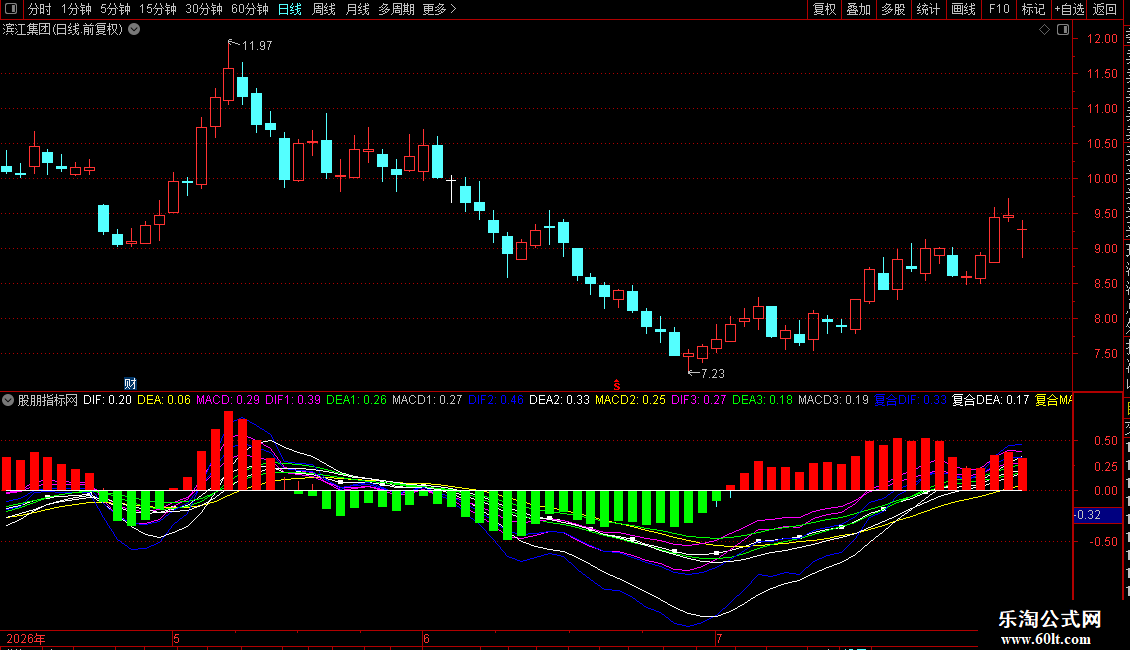Click the 财 financial marker icon
This screenshot has width=1130, height=650.
tap(130, 383)
